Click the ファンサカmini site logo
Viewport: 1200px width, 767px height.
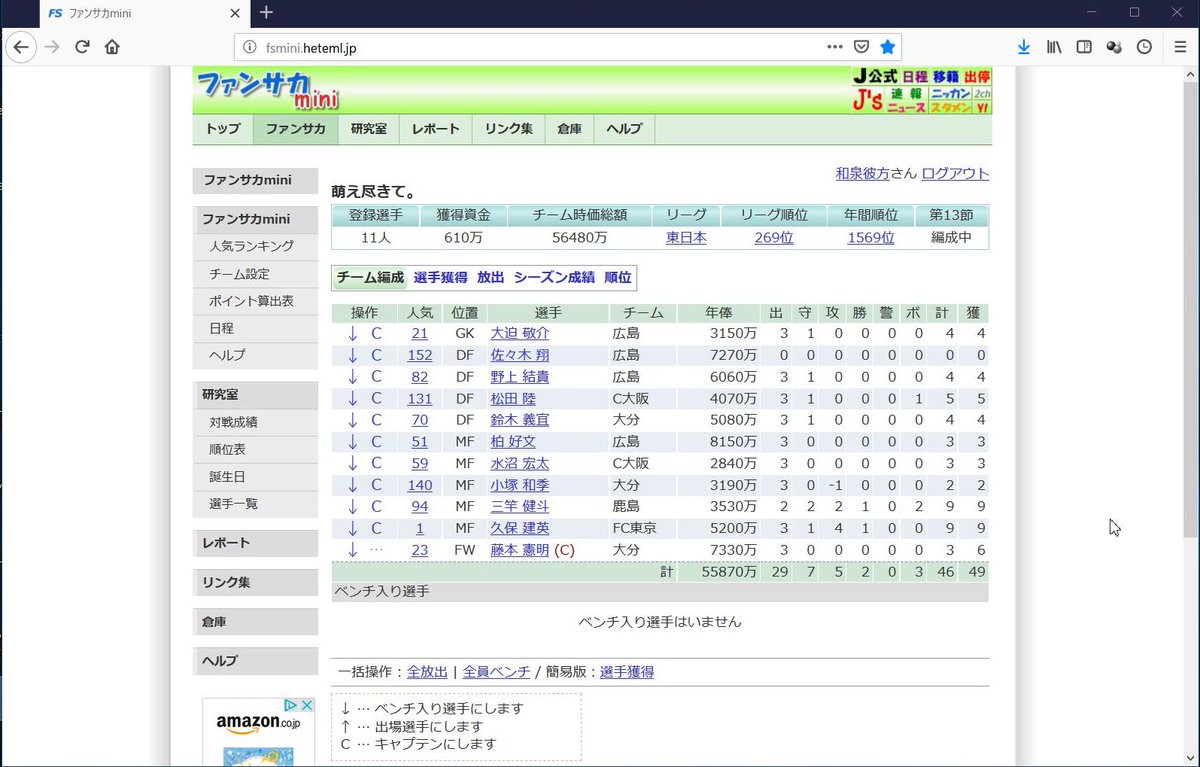pos(268,90)
